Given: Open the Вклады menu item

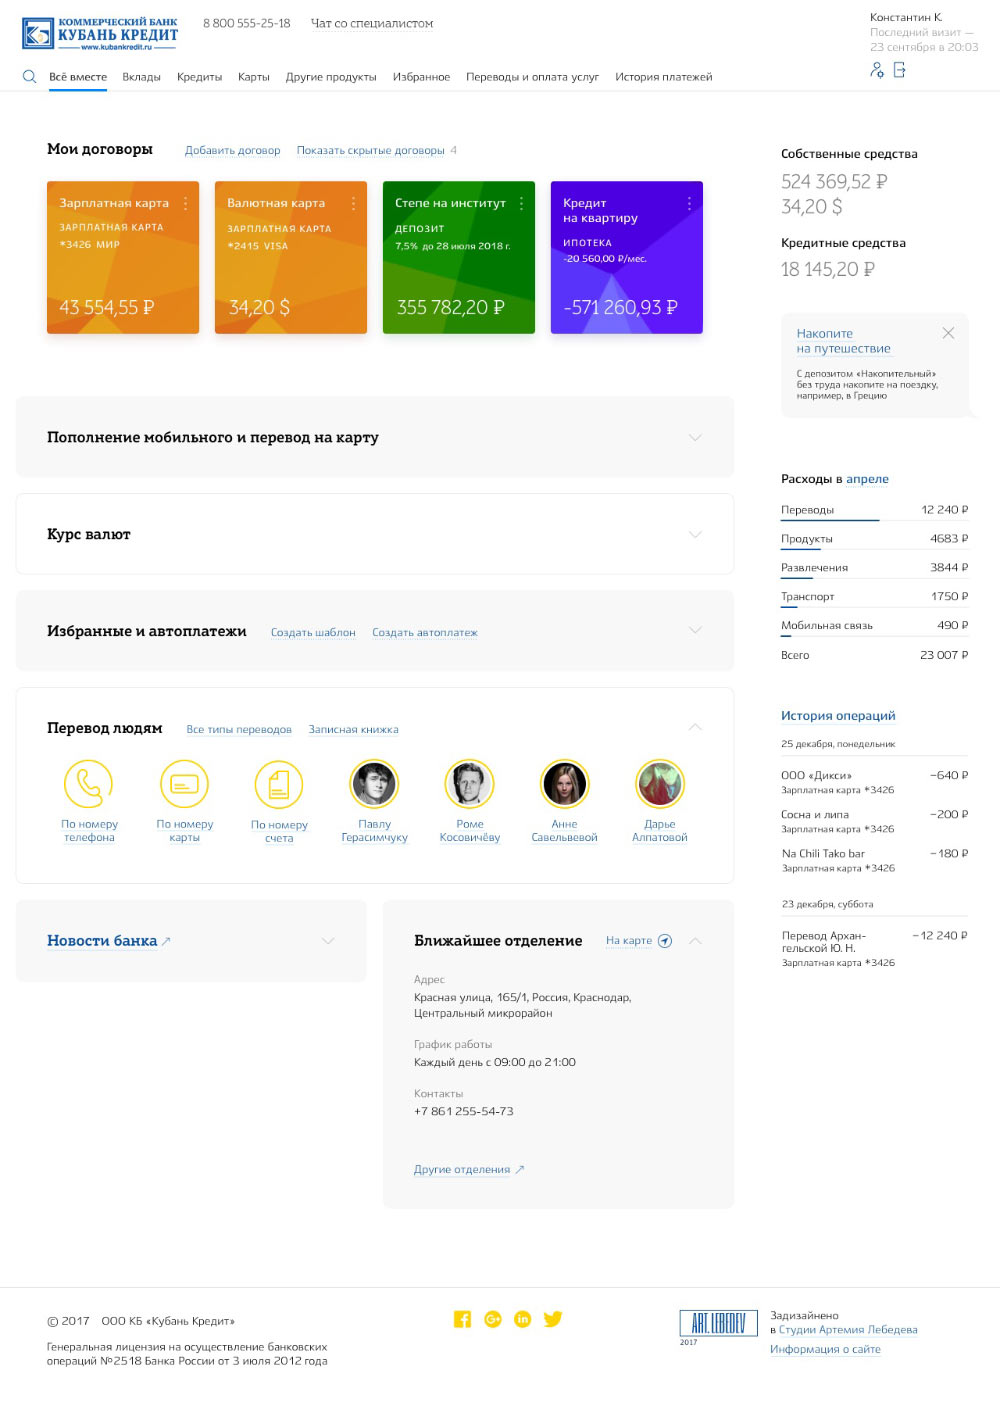Looking at the screenshot, I should [141, 77].
